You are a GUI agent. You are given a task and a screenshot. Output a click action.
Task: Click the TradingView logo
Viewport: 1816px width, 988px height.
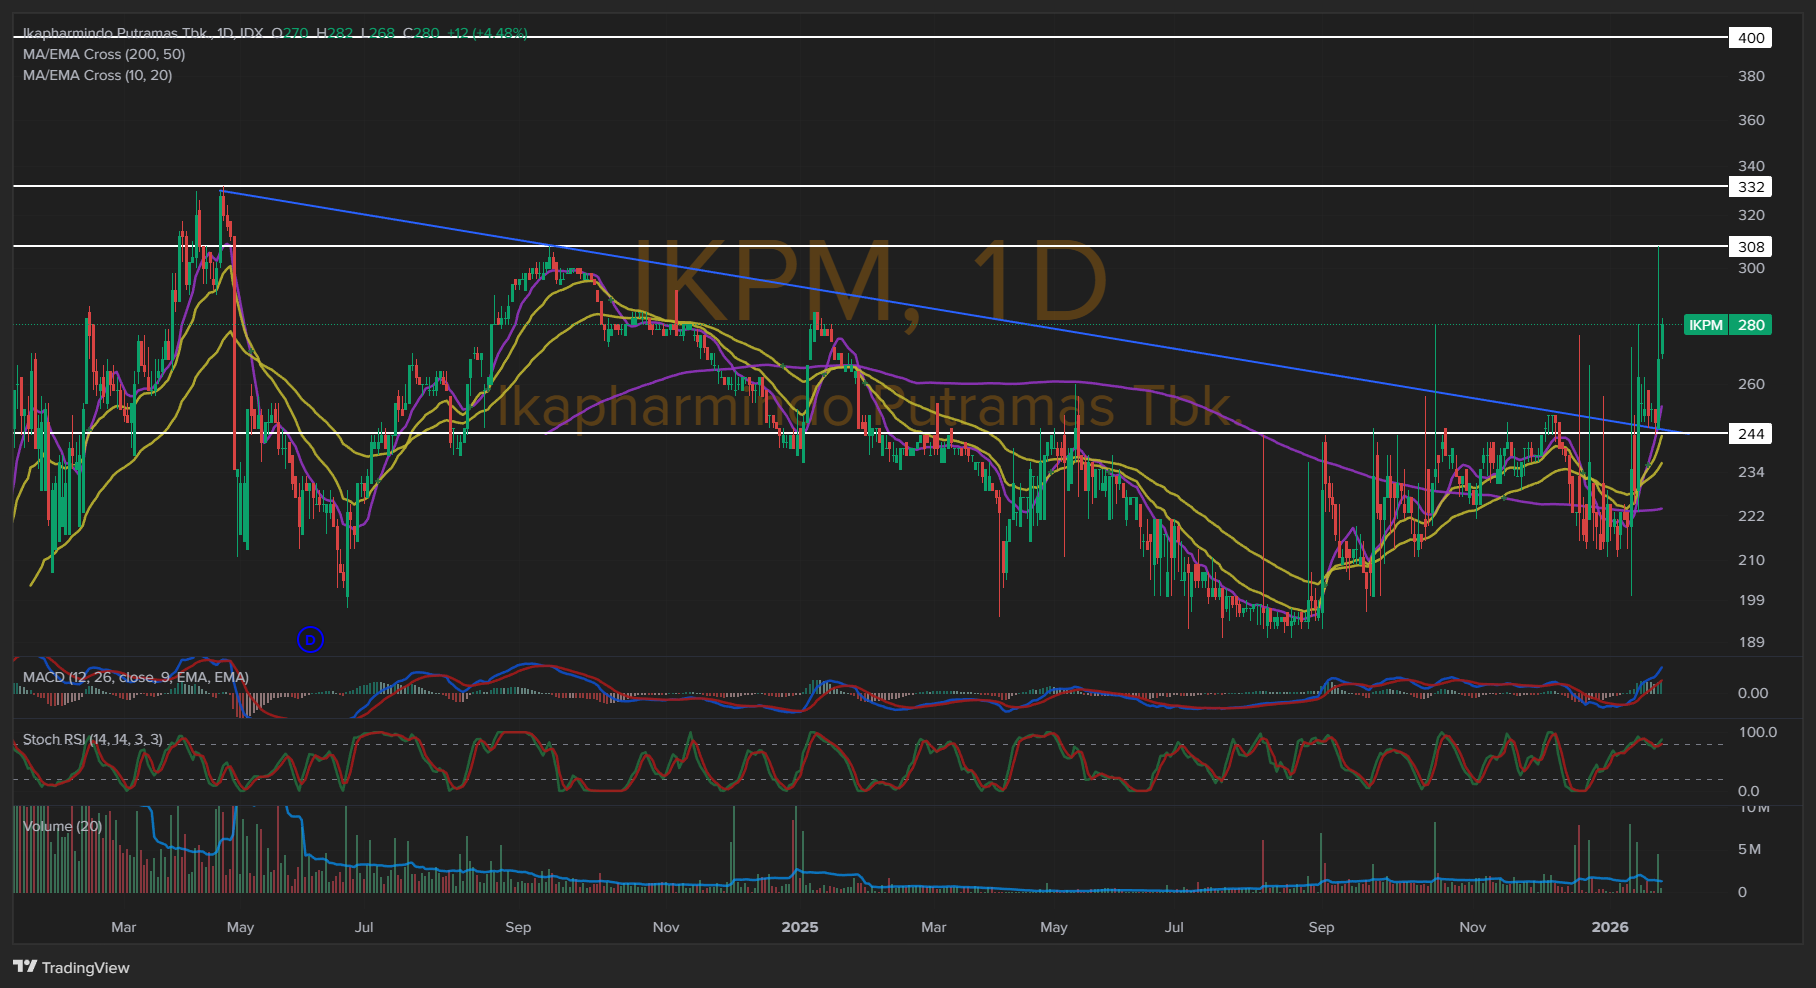click(71, 967)
